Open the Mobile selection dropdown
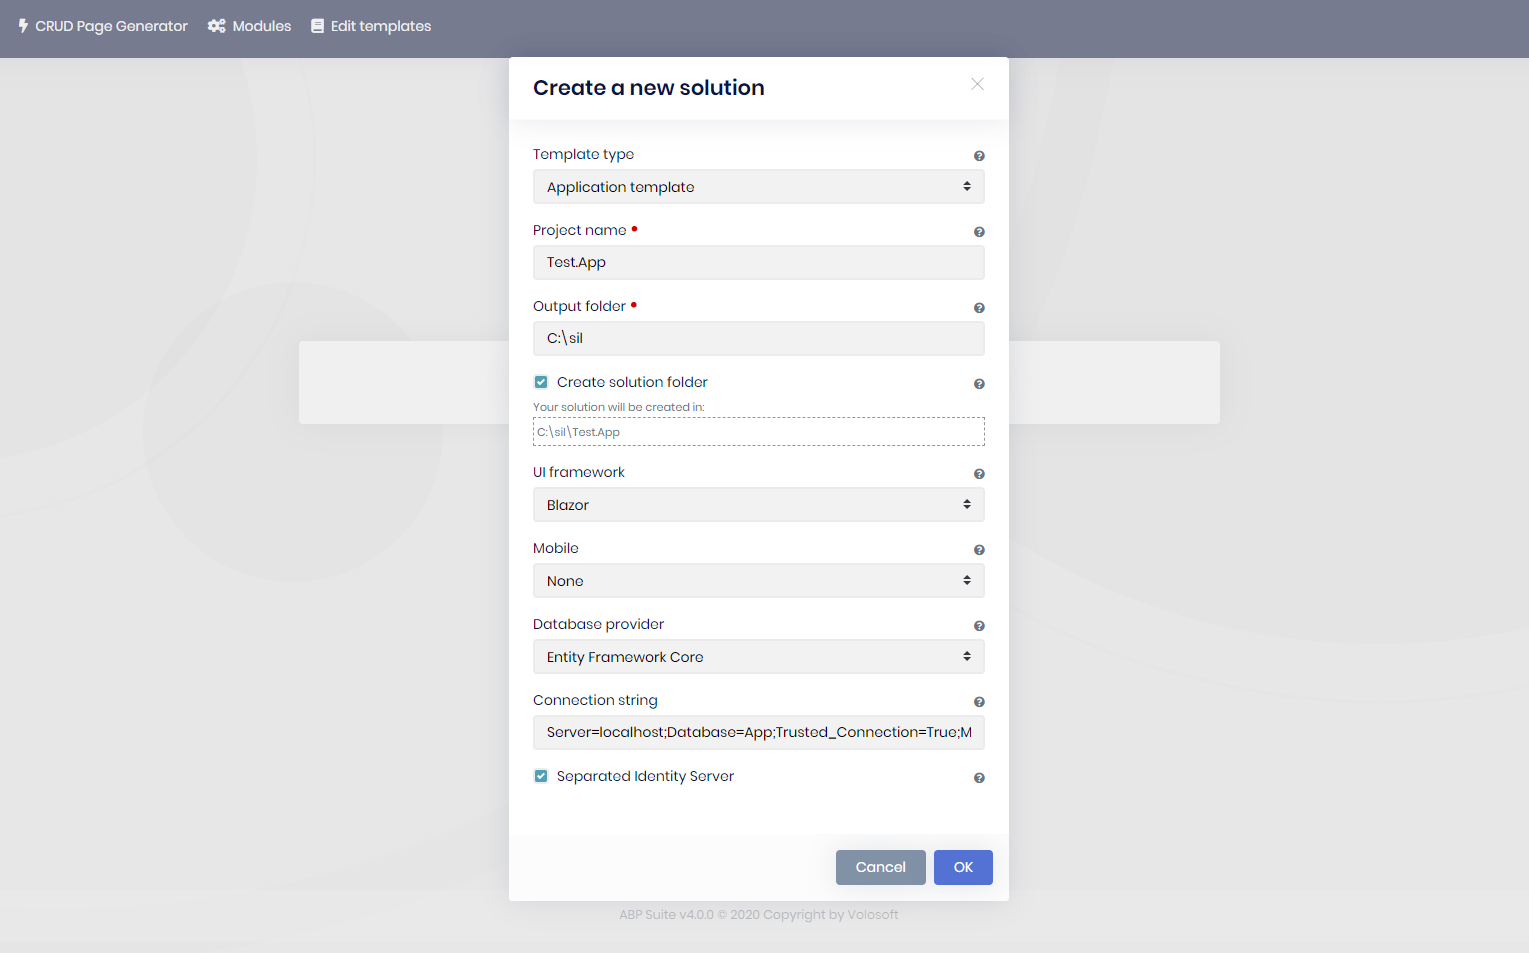This screenshot has width=1529, height=953. click(758, 581)
